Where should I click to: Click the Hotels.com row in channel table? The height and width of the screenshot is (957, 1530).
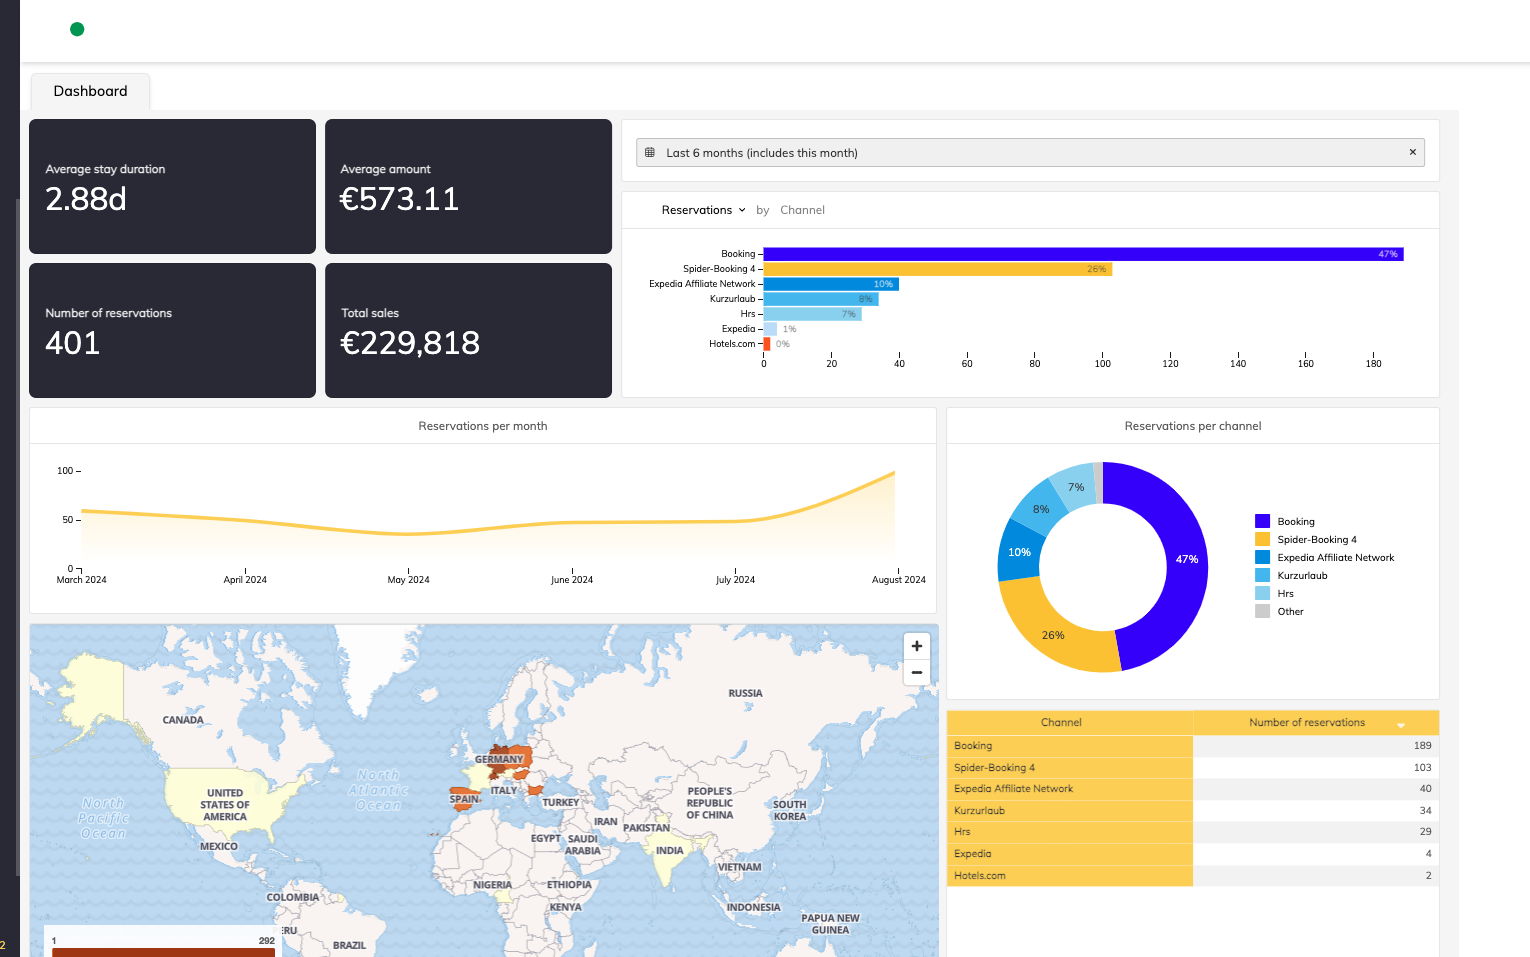pos(1069,876)
